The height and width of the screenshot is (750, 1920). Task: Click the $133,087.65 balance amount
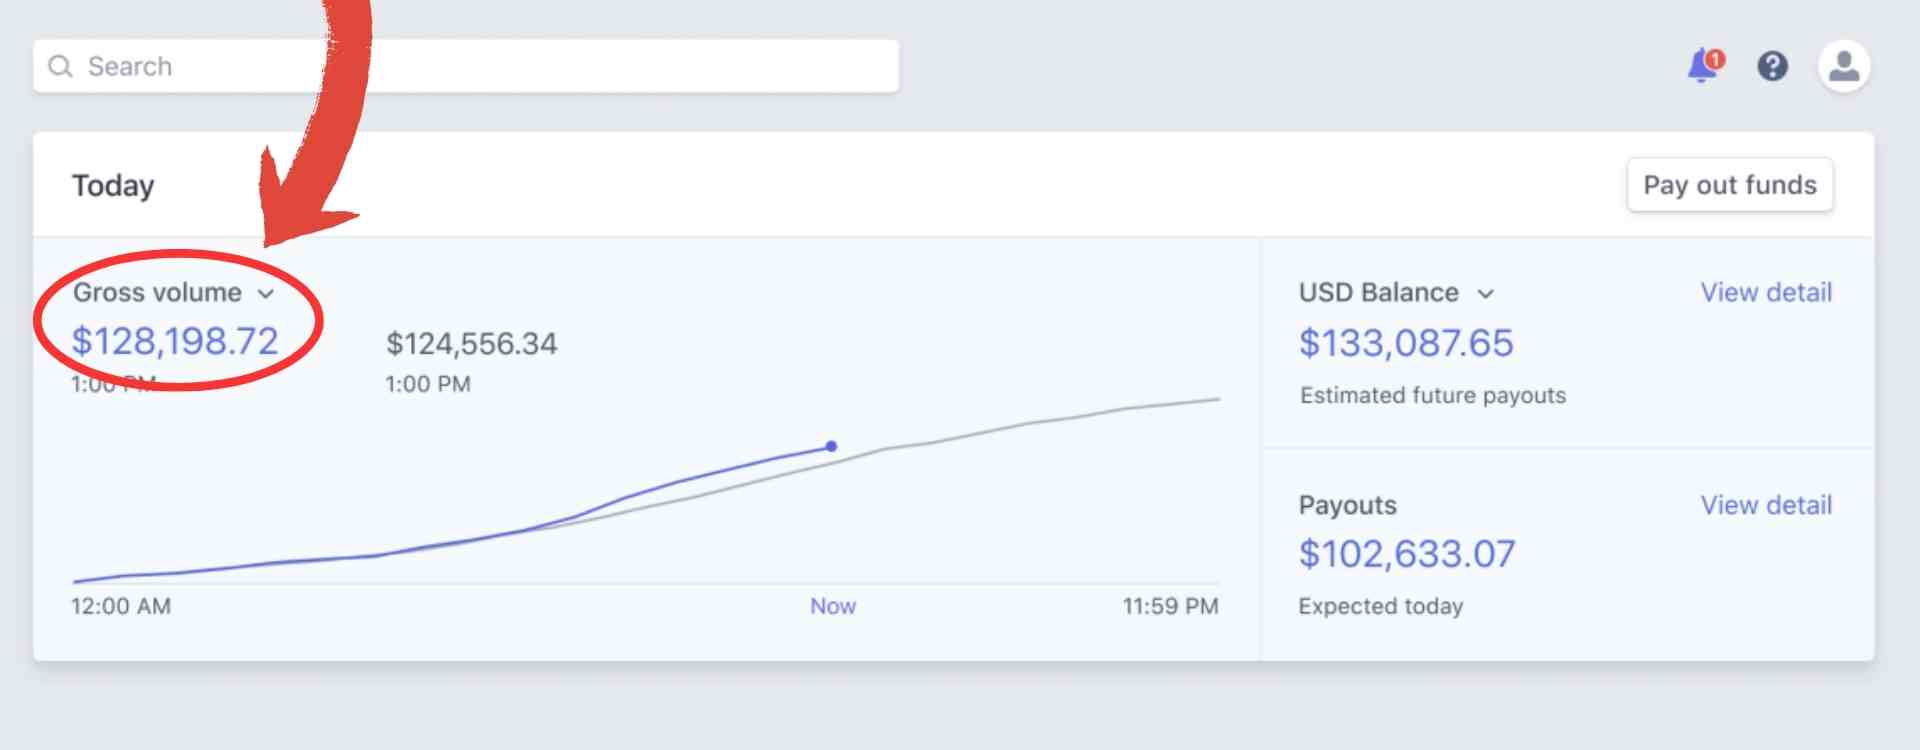coord(1405,343)
